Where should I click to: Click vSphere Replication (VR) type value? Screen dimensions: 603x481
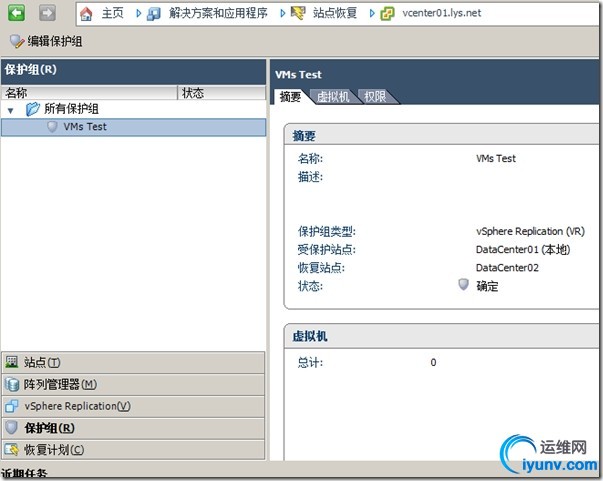(530, 231)
